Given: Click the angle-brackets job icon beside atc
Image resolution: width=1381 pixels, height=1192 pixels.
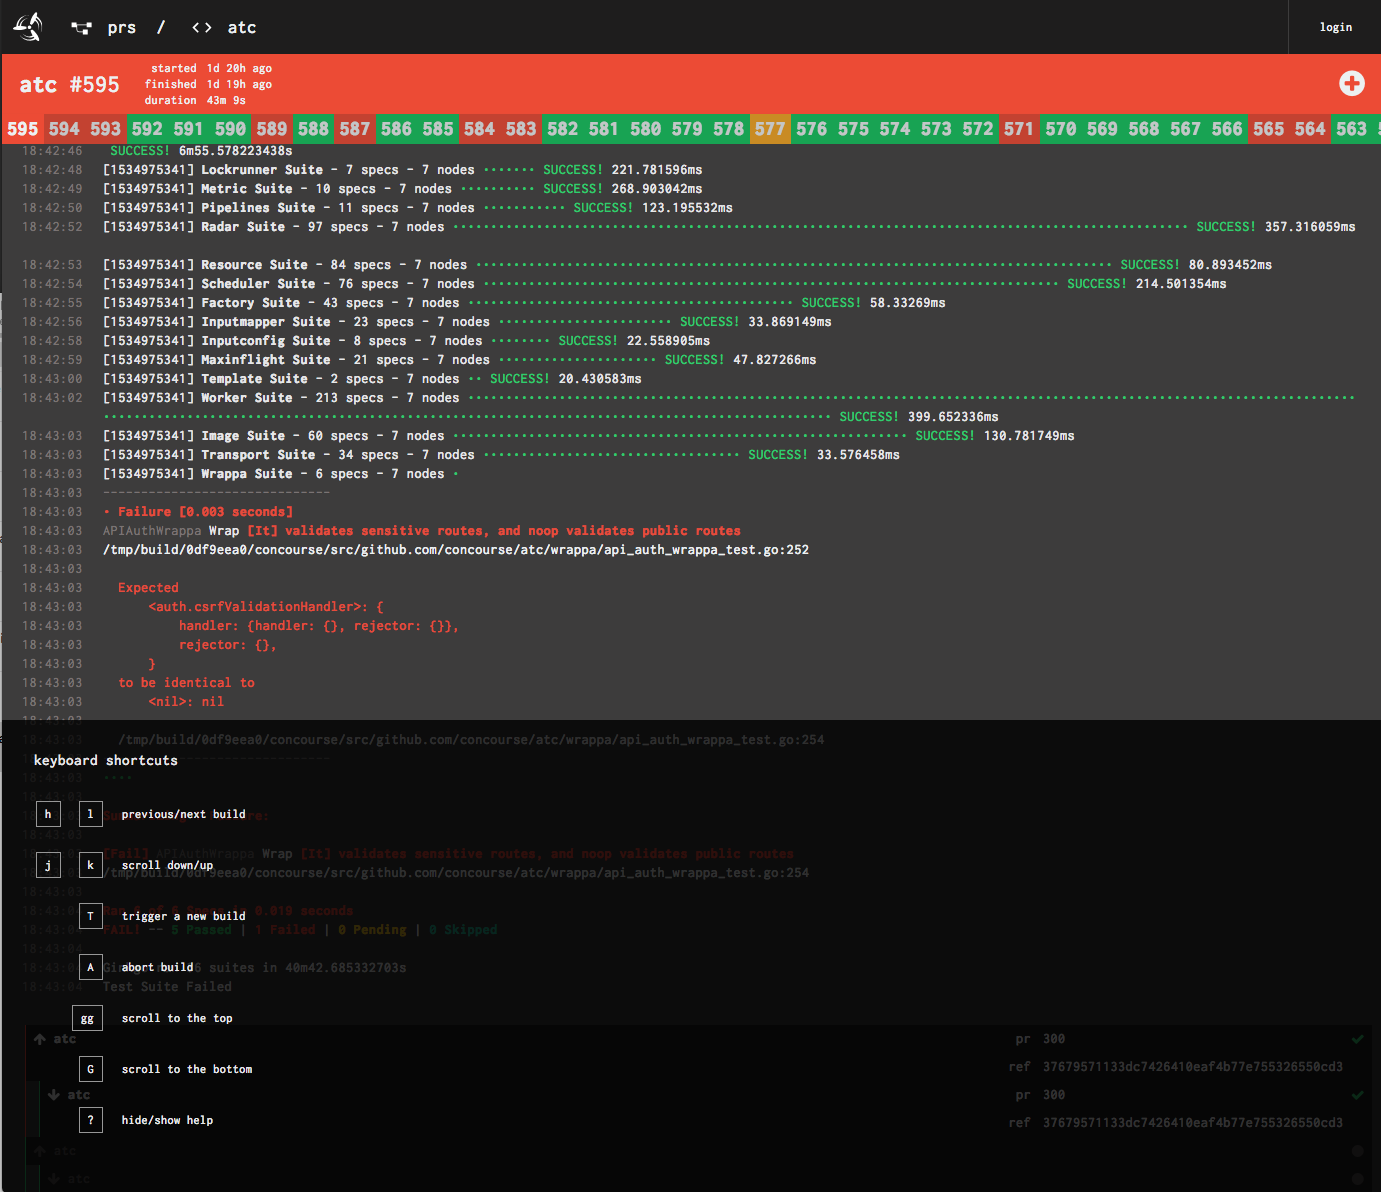Looking at the screenshot, I should click(201, 28).
